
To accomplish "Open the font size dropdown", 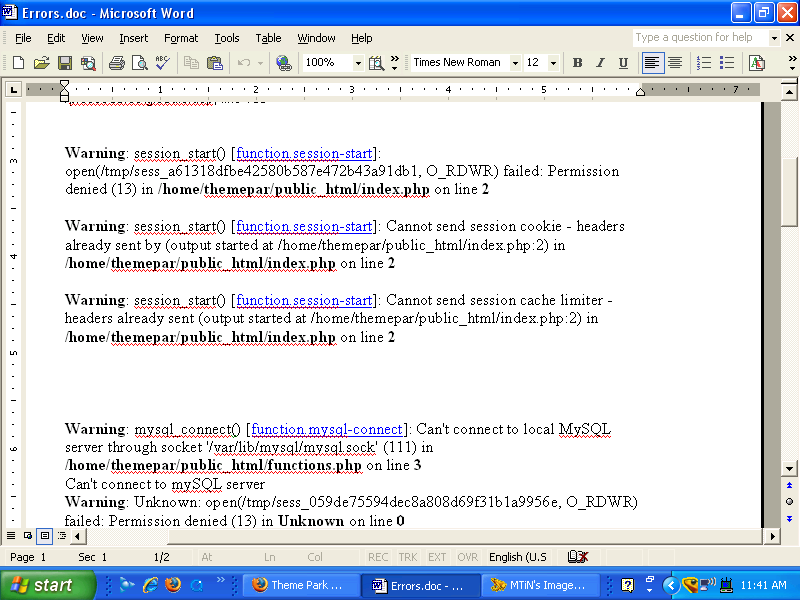I will point(553,63).
